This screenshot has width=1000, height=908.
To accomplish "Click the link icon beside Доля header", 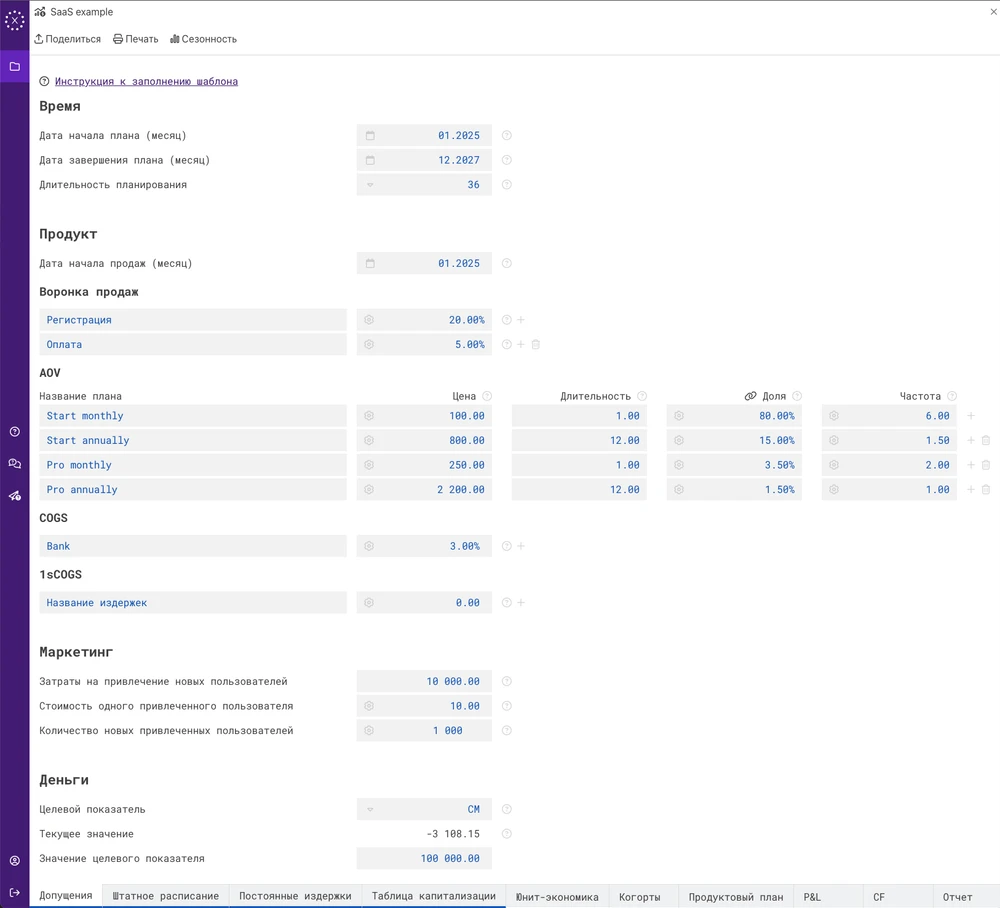I will click(x=750, y=397).
